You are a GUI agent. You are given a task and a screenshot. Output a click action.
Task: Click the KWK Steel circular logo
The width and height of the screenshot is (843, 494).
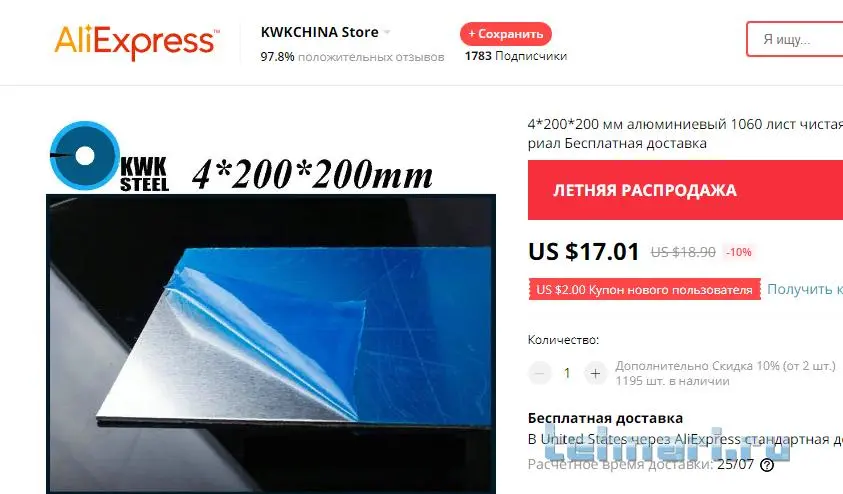84,156
